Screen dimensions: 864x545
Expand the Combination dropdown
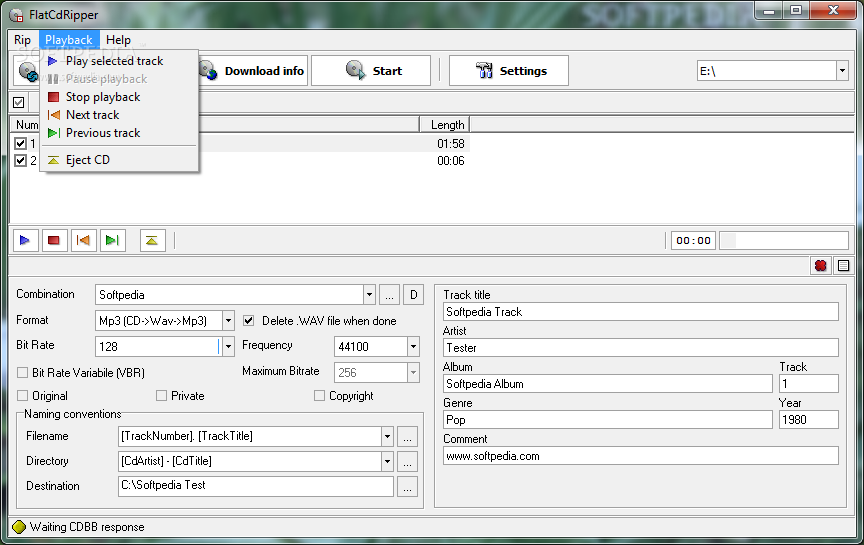tap(369, 295)
